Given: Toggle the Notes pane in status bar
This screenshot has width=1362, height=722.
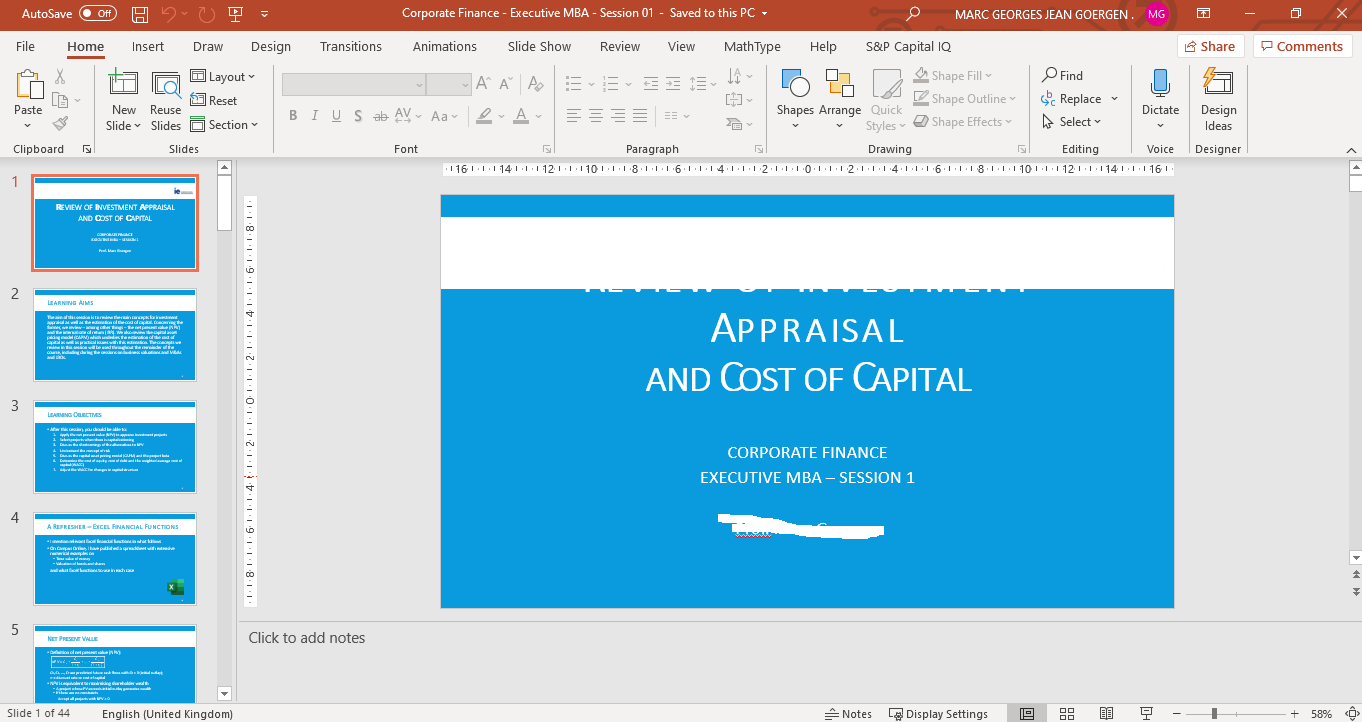Looking at the screenshot, I should tap(848, 714).
